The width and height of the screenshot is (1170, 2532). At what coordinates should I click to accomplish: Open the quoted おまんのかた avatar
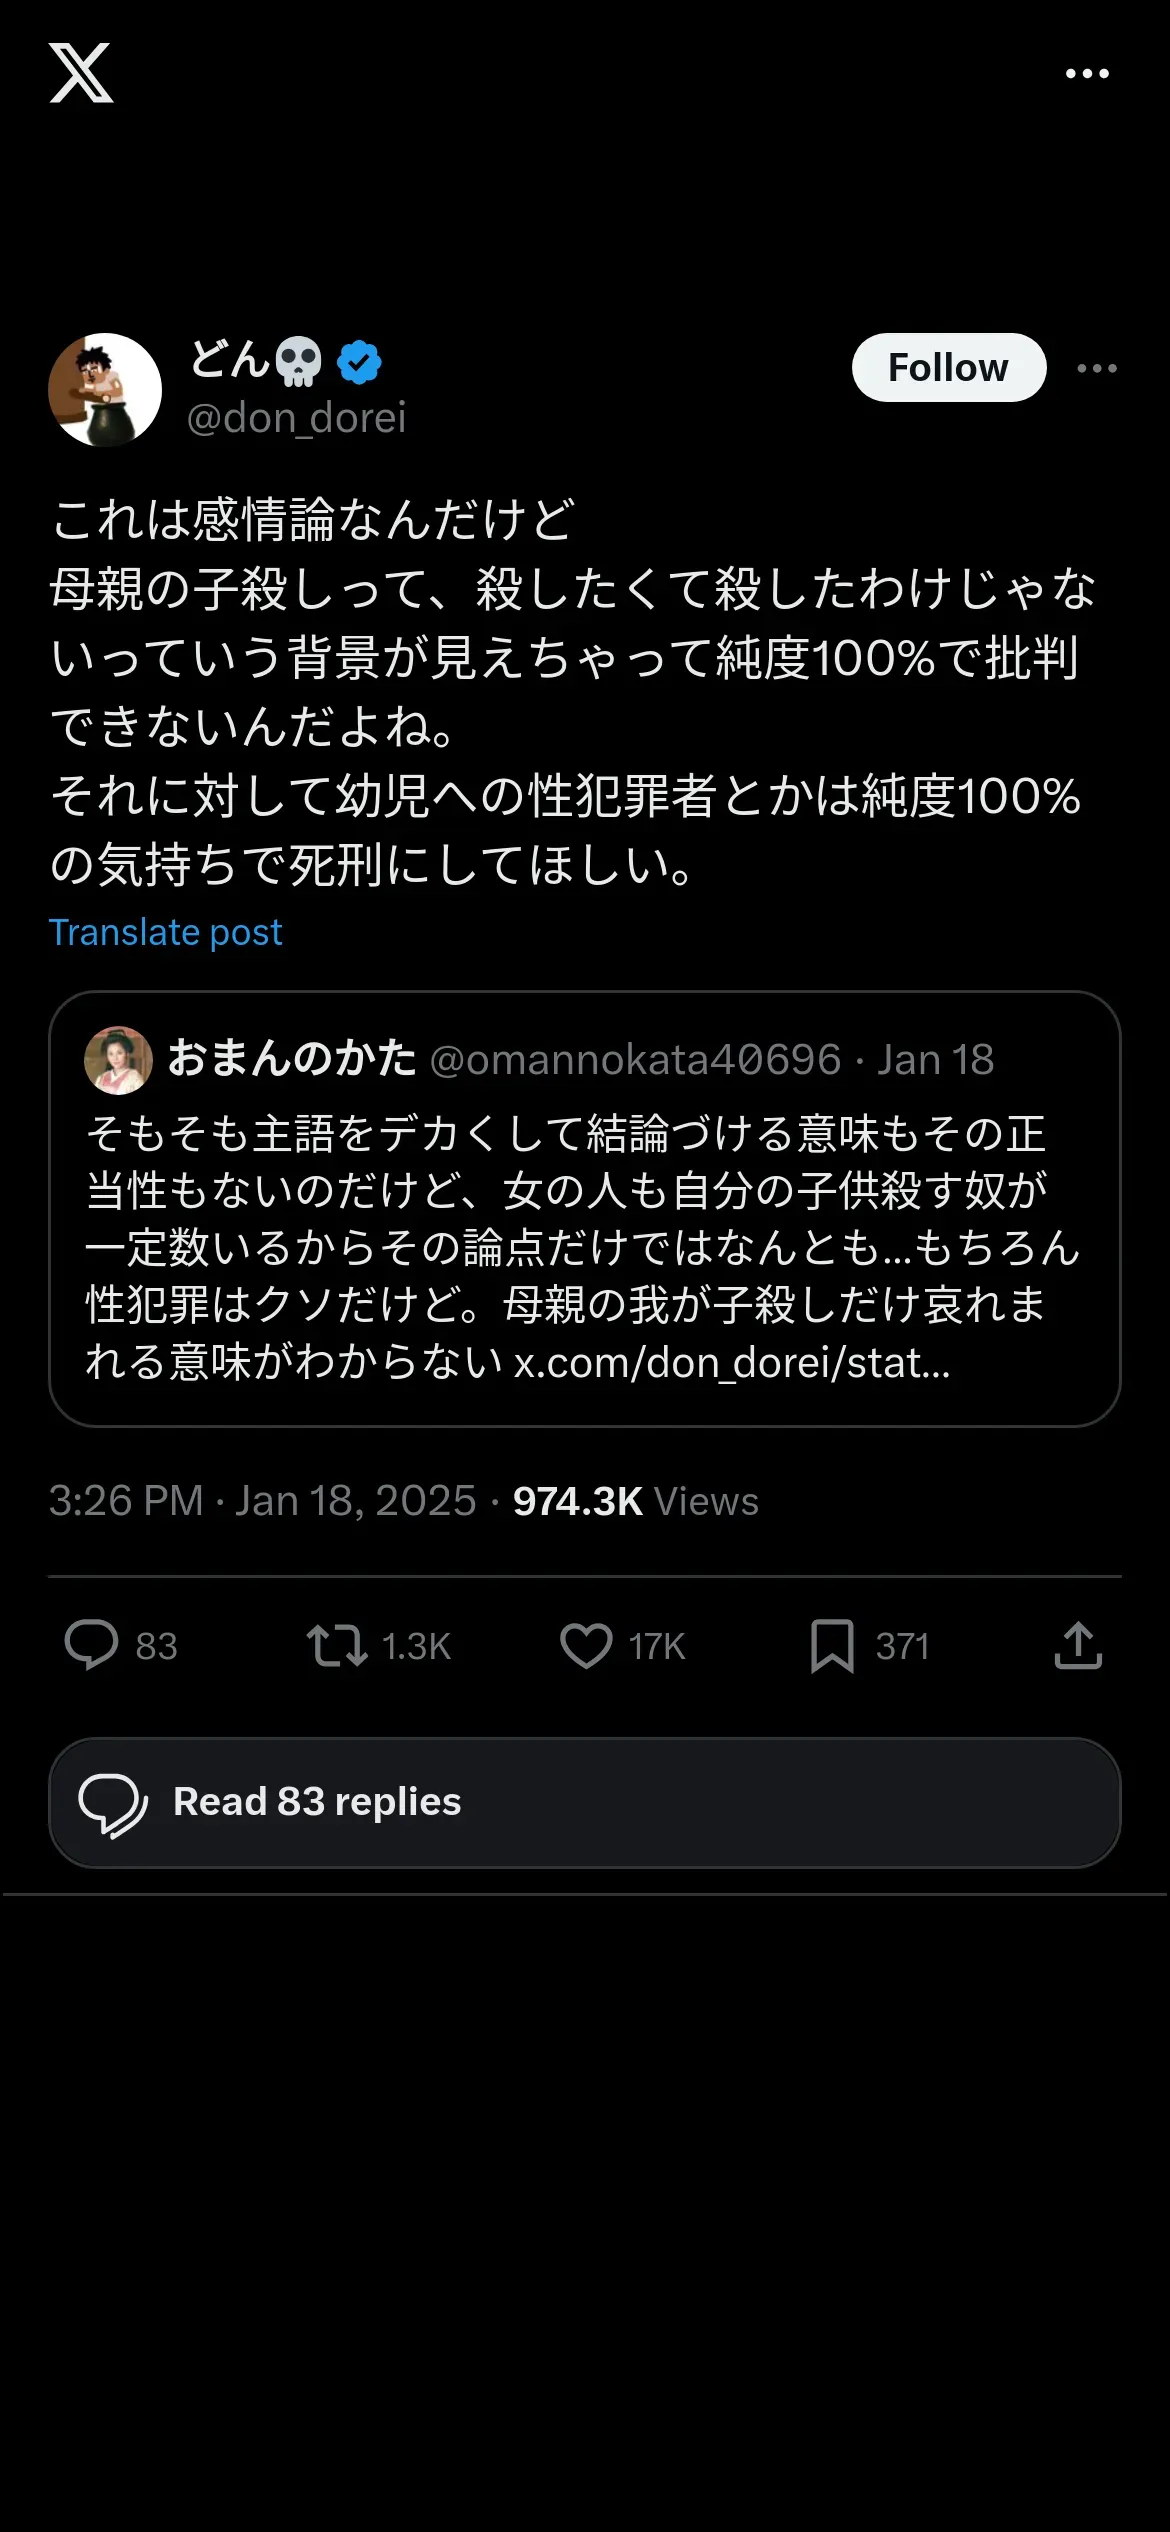[x=118, y=1060]
